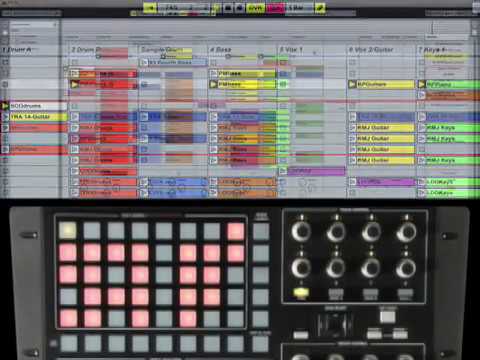
Task: Click the lit yellow pad on the controller grid
Action: point(68,230)
